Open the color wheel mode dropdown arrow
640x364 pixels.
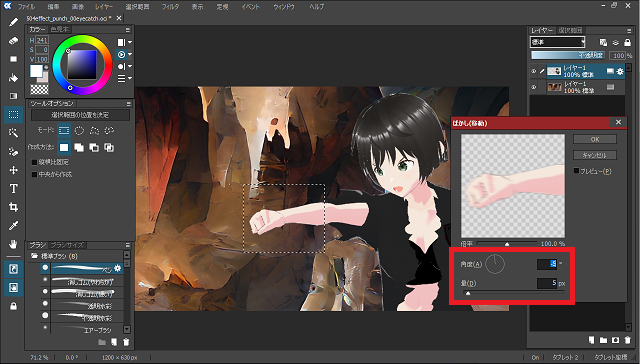point(130,54)
